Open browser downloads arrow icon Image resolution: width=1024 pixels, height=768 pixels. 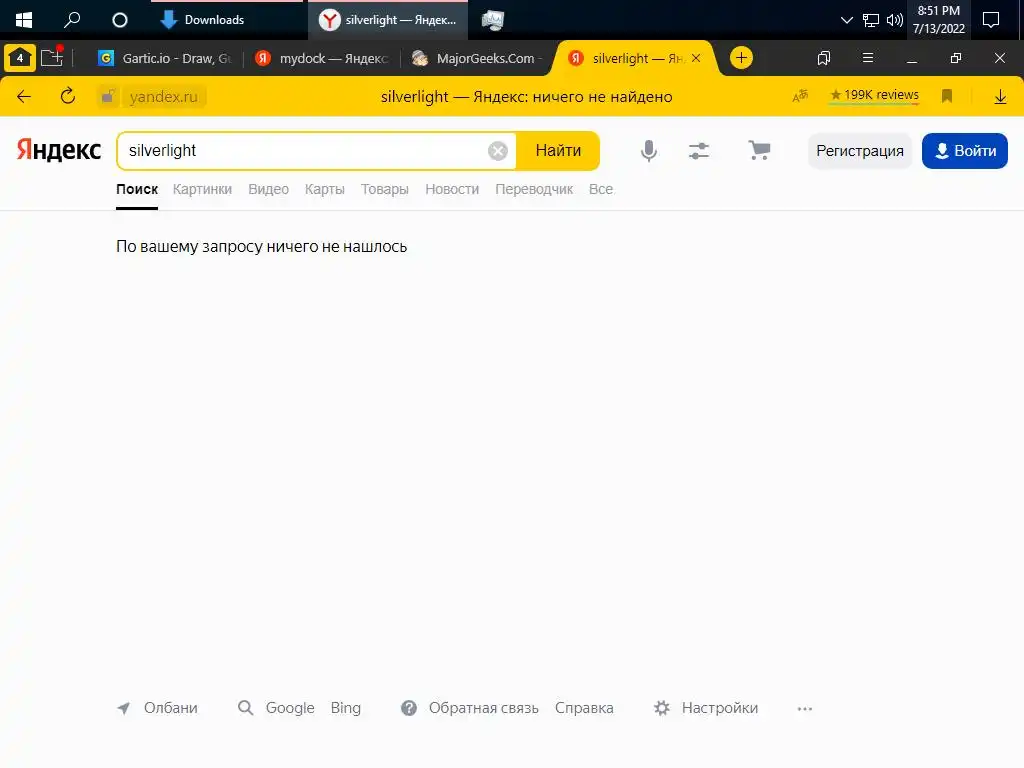pyautogui.click(x=1000, y=97)
